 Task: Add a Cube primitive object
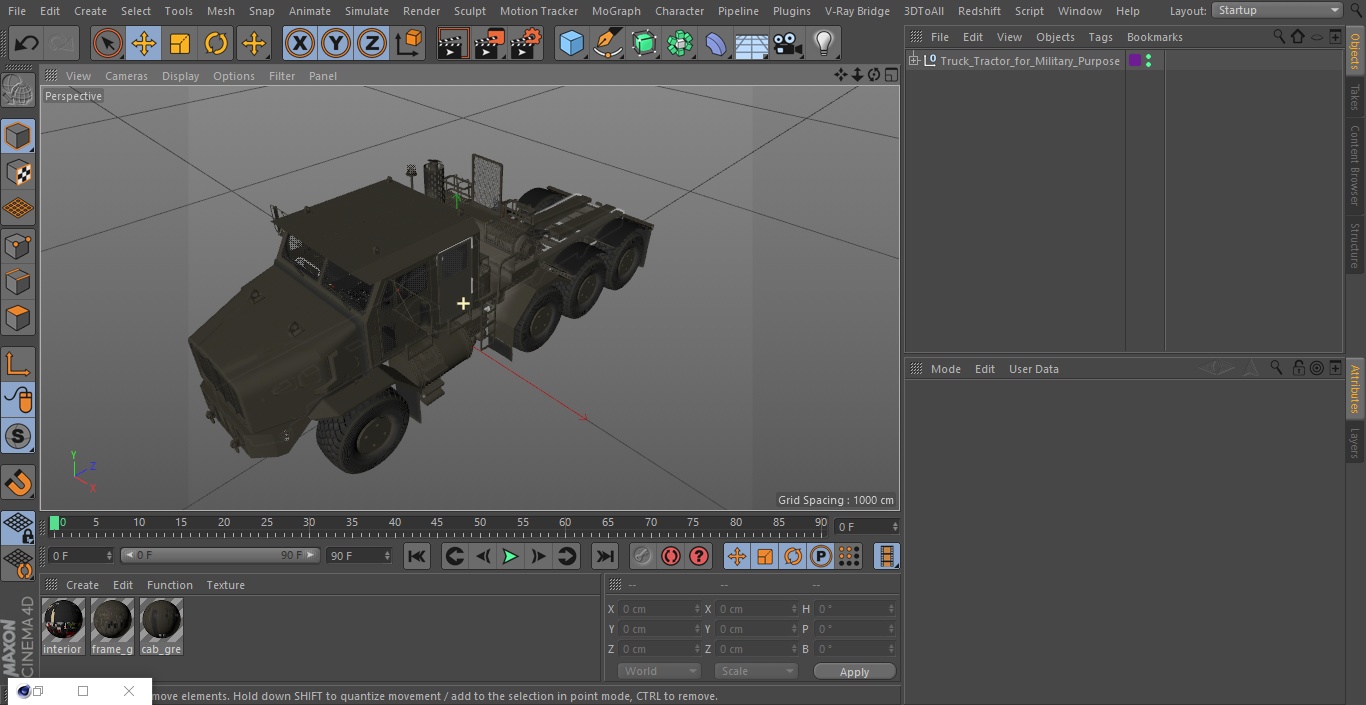(x=571, y=43)
